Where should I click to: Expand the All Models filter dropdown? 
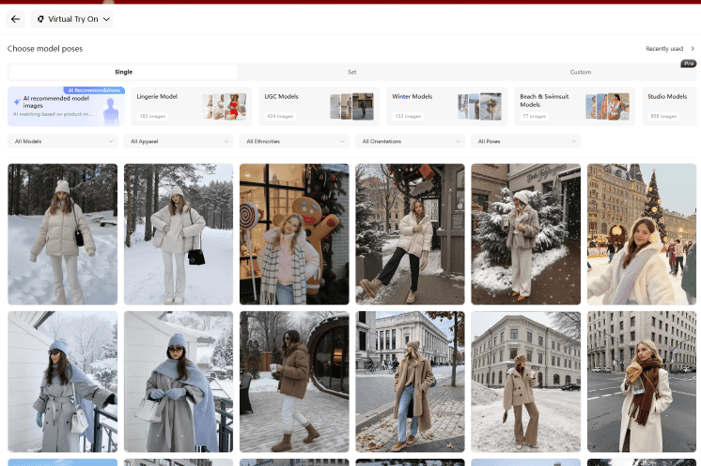pos(63,141)
